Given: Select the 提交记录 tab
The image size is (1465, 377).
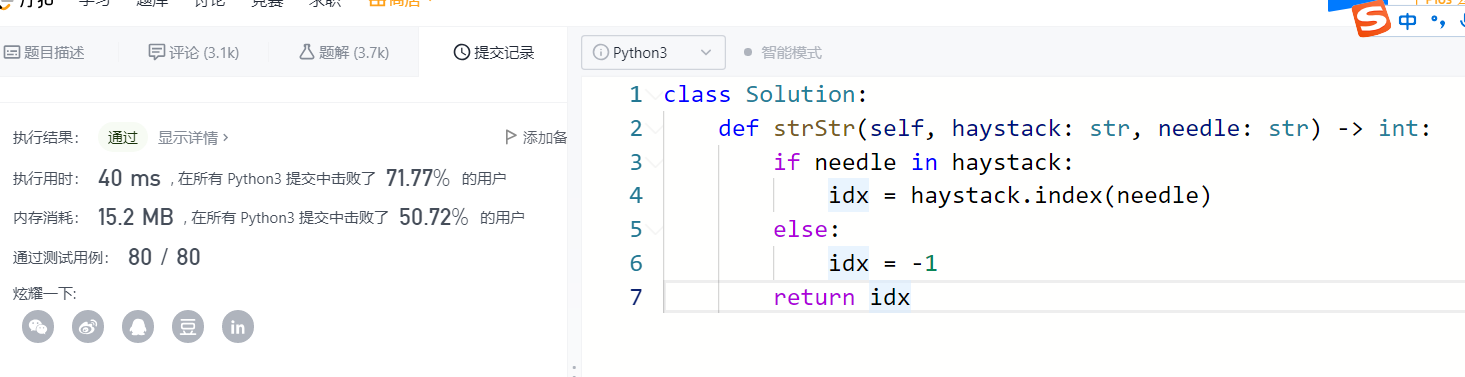Looking at the screenshot, I should coord(494,53).
